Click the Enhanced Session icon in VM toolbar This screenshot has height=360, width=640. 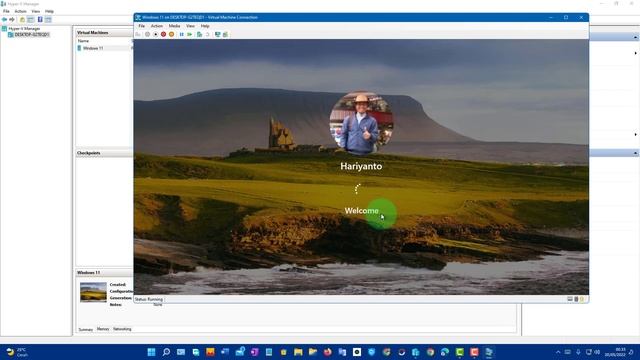point(218,35)
